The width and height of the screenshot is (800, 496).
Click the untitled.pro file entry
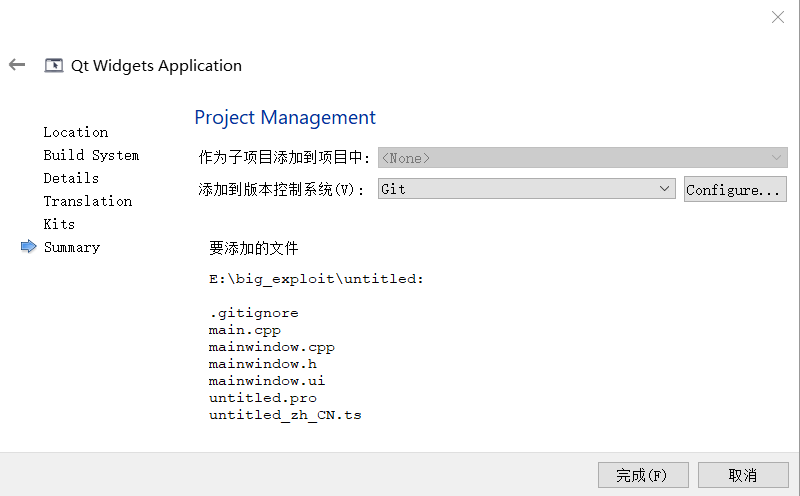[x=263, y=398]
